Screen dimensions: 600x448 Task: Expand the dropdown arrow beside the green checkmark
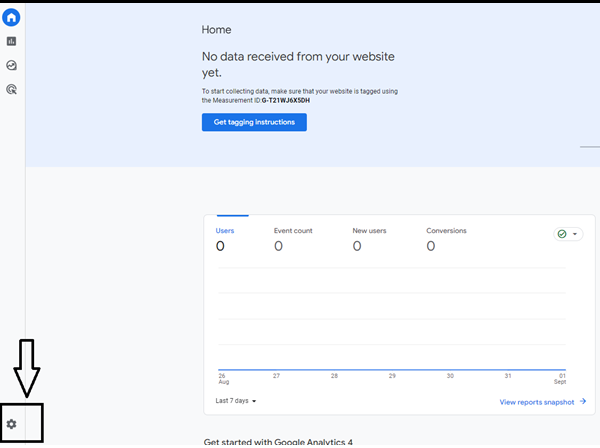pyautogui.click(x=575, y=234)
